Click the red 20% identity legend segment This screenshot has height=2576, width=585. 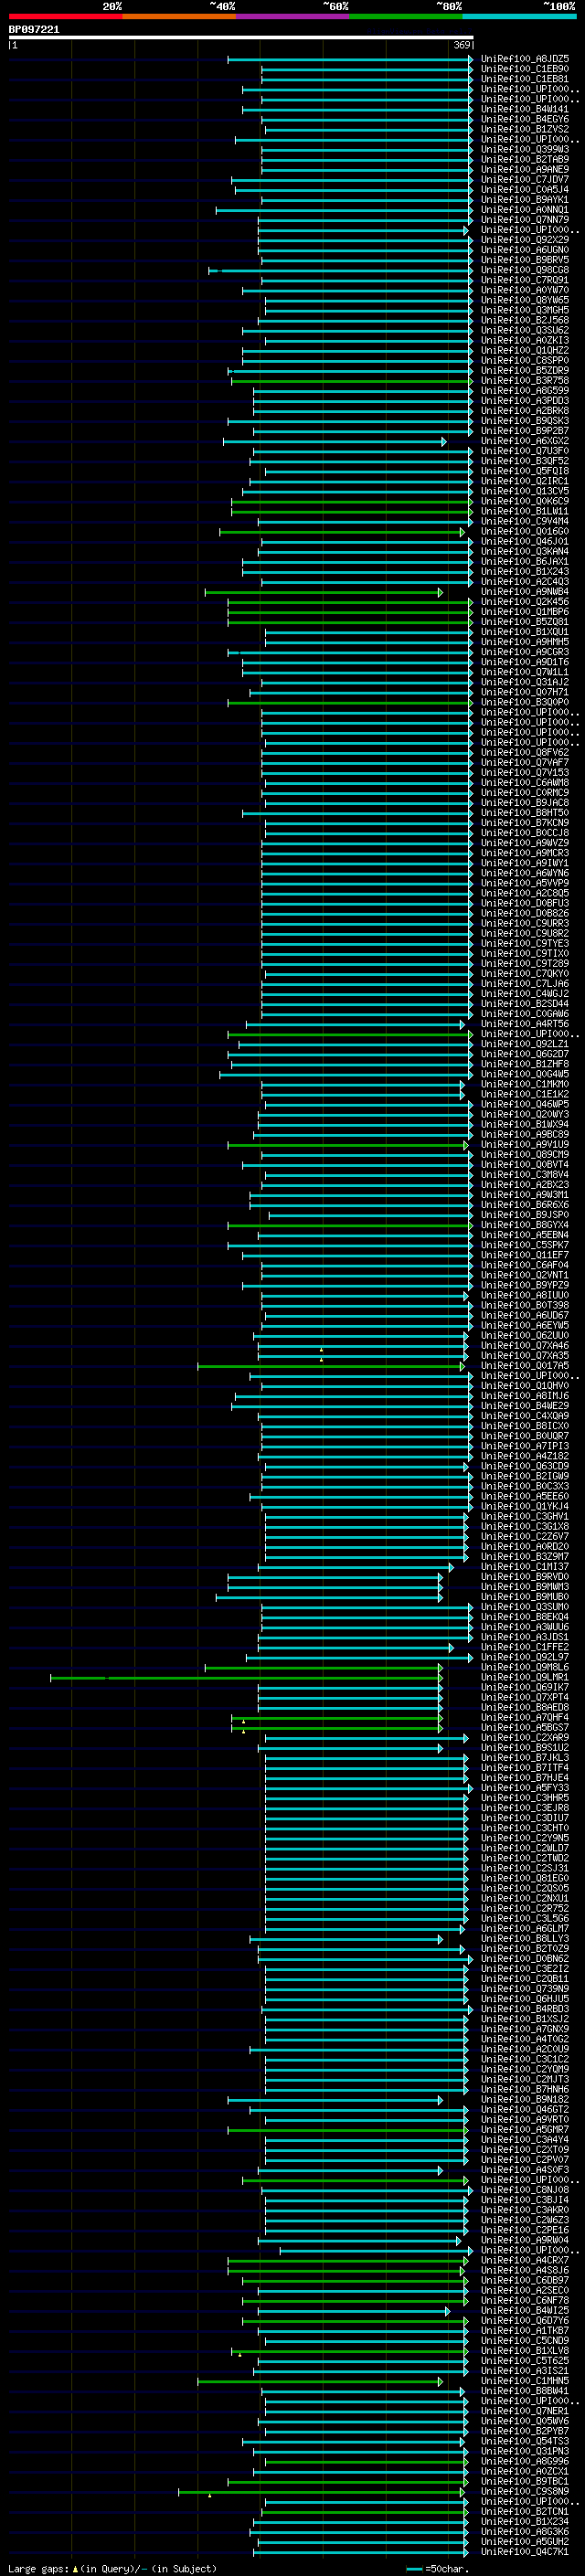[x=65, y=16]
